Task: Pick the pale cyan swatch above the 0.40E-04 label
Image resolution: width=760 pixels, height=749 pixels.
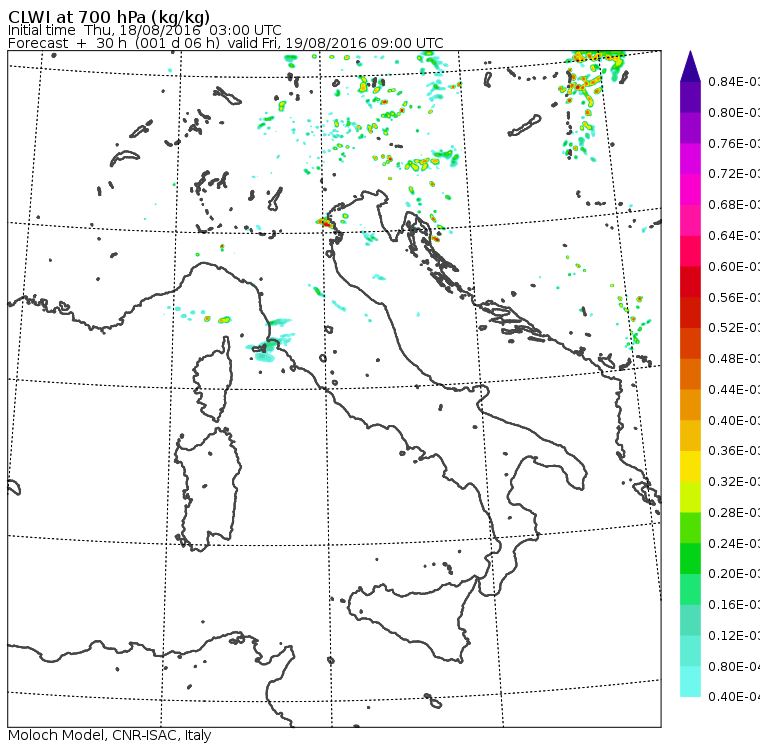Action: (x=690, y=682)
